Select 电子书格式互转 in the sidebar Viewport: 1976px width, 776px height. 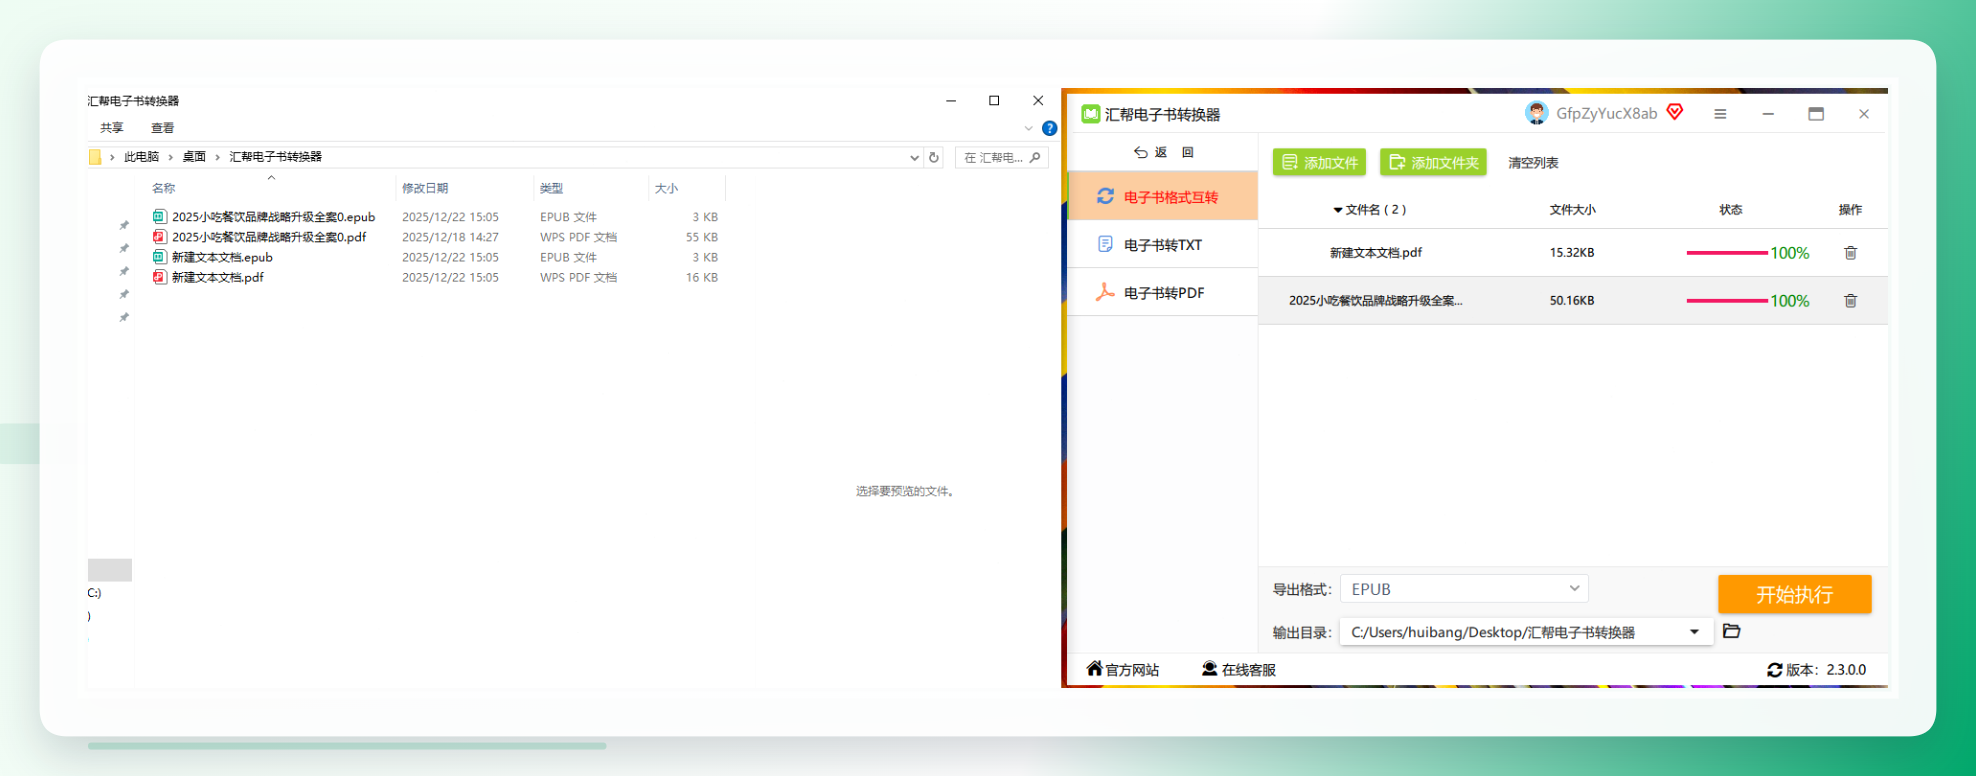click(x=1163, y=197)
